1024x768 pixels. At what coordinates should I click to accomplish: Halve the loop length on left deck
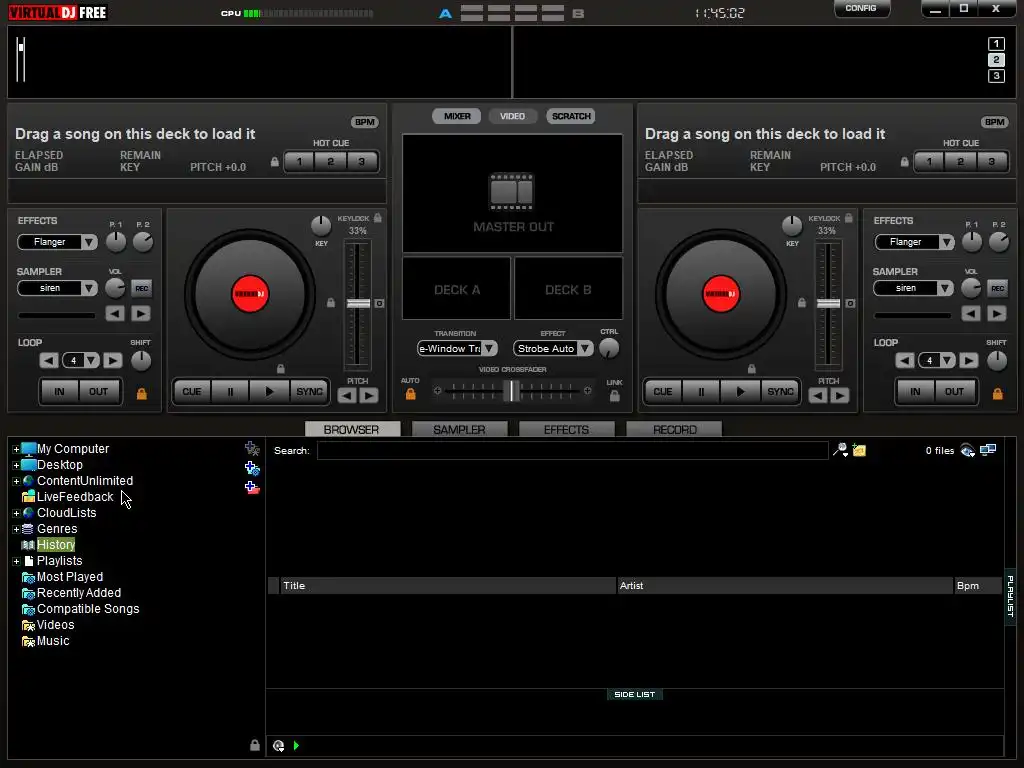pos(48,360)
